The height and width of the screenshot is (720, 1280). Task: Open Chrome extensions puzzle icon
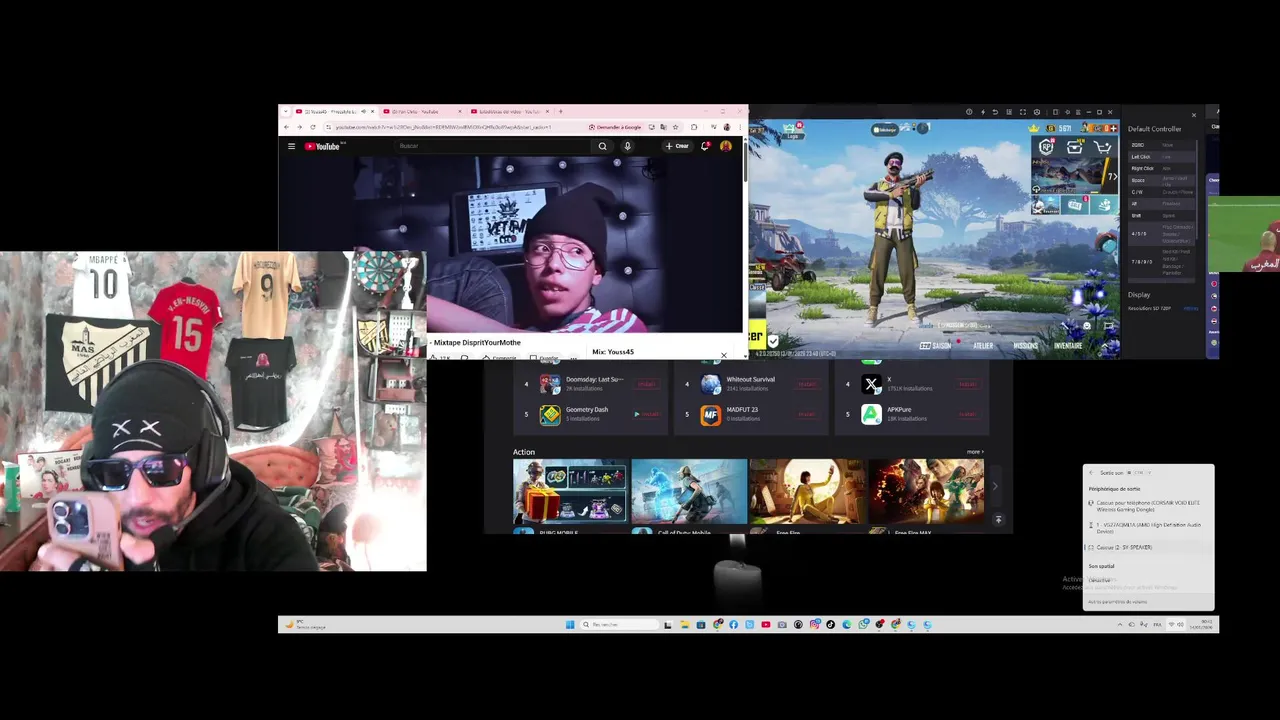(x=694, y=127)
